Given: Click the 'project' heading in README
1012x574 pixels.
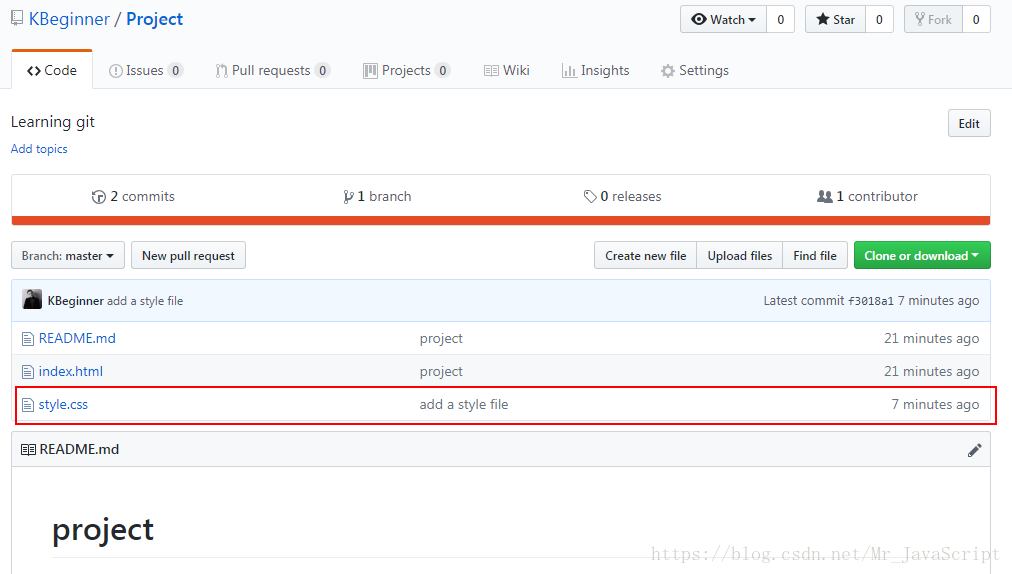Looking at the screenshot, I should tap(103, 531).
